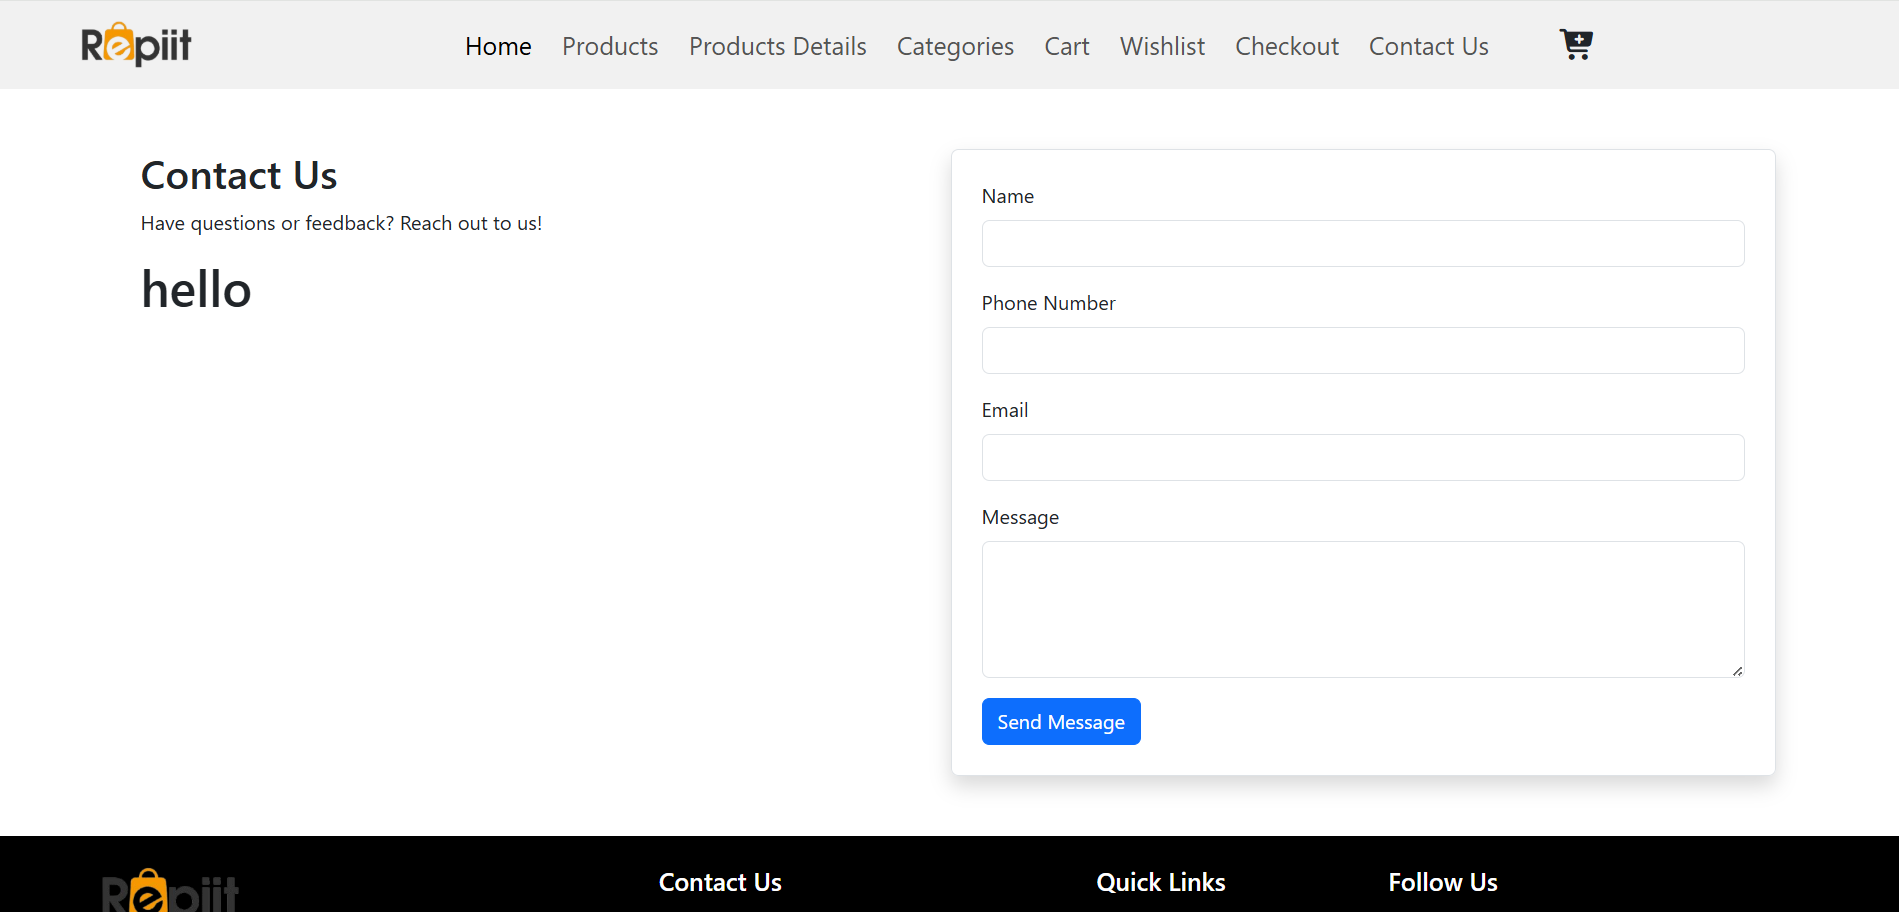Open the shopping cart icon
Screen dimensions: 1899x912
pos(1575,45)
